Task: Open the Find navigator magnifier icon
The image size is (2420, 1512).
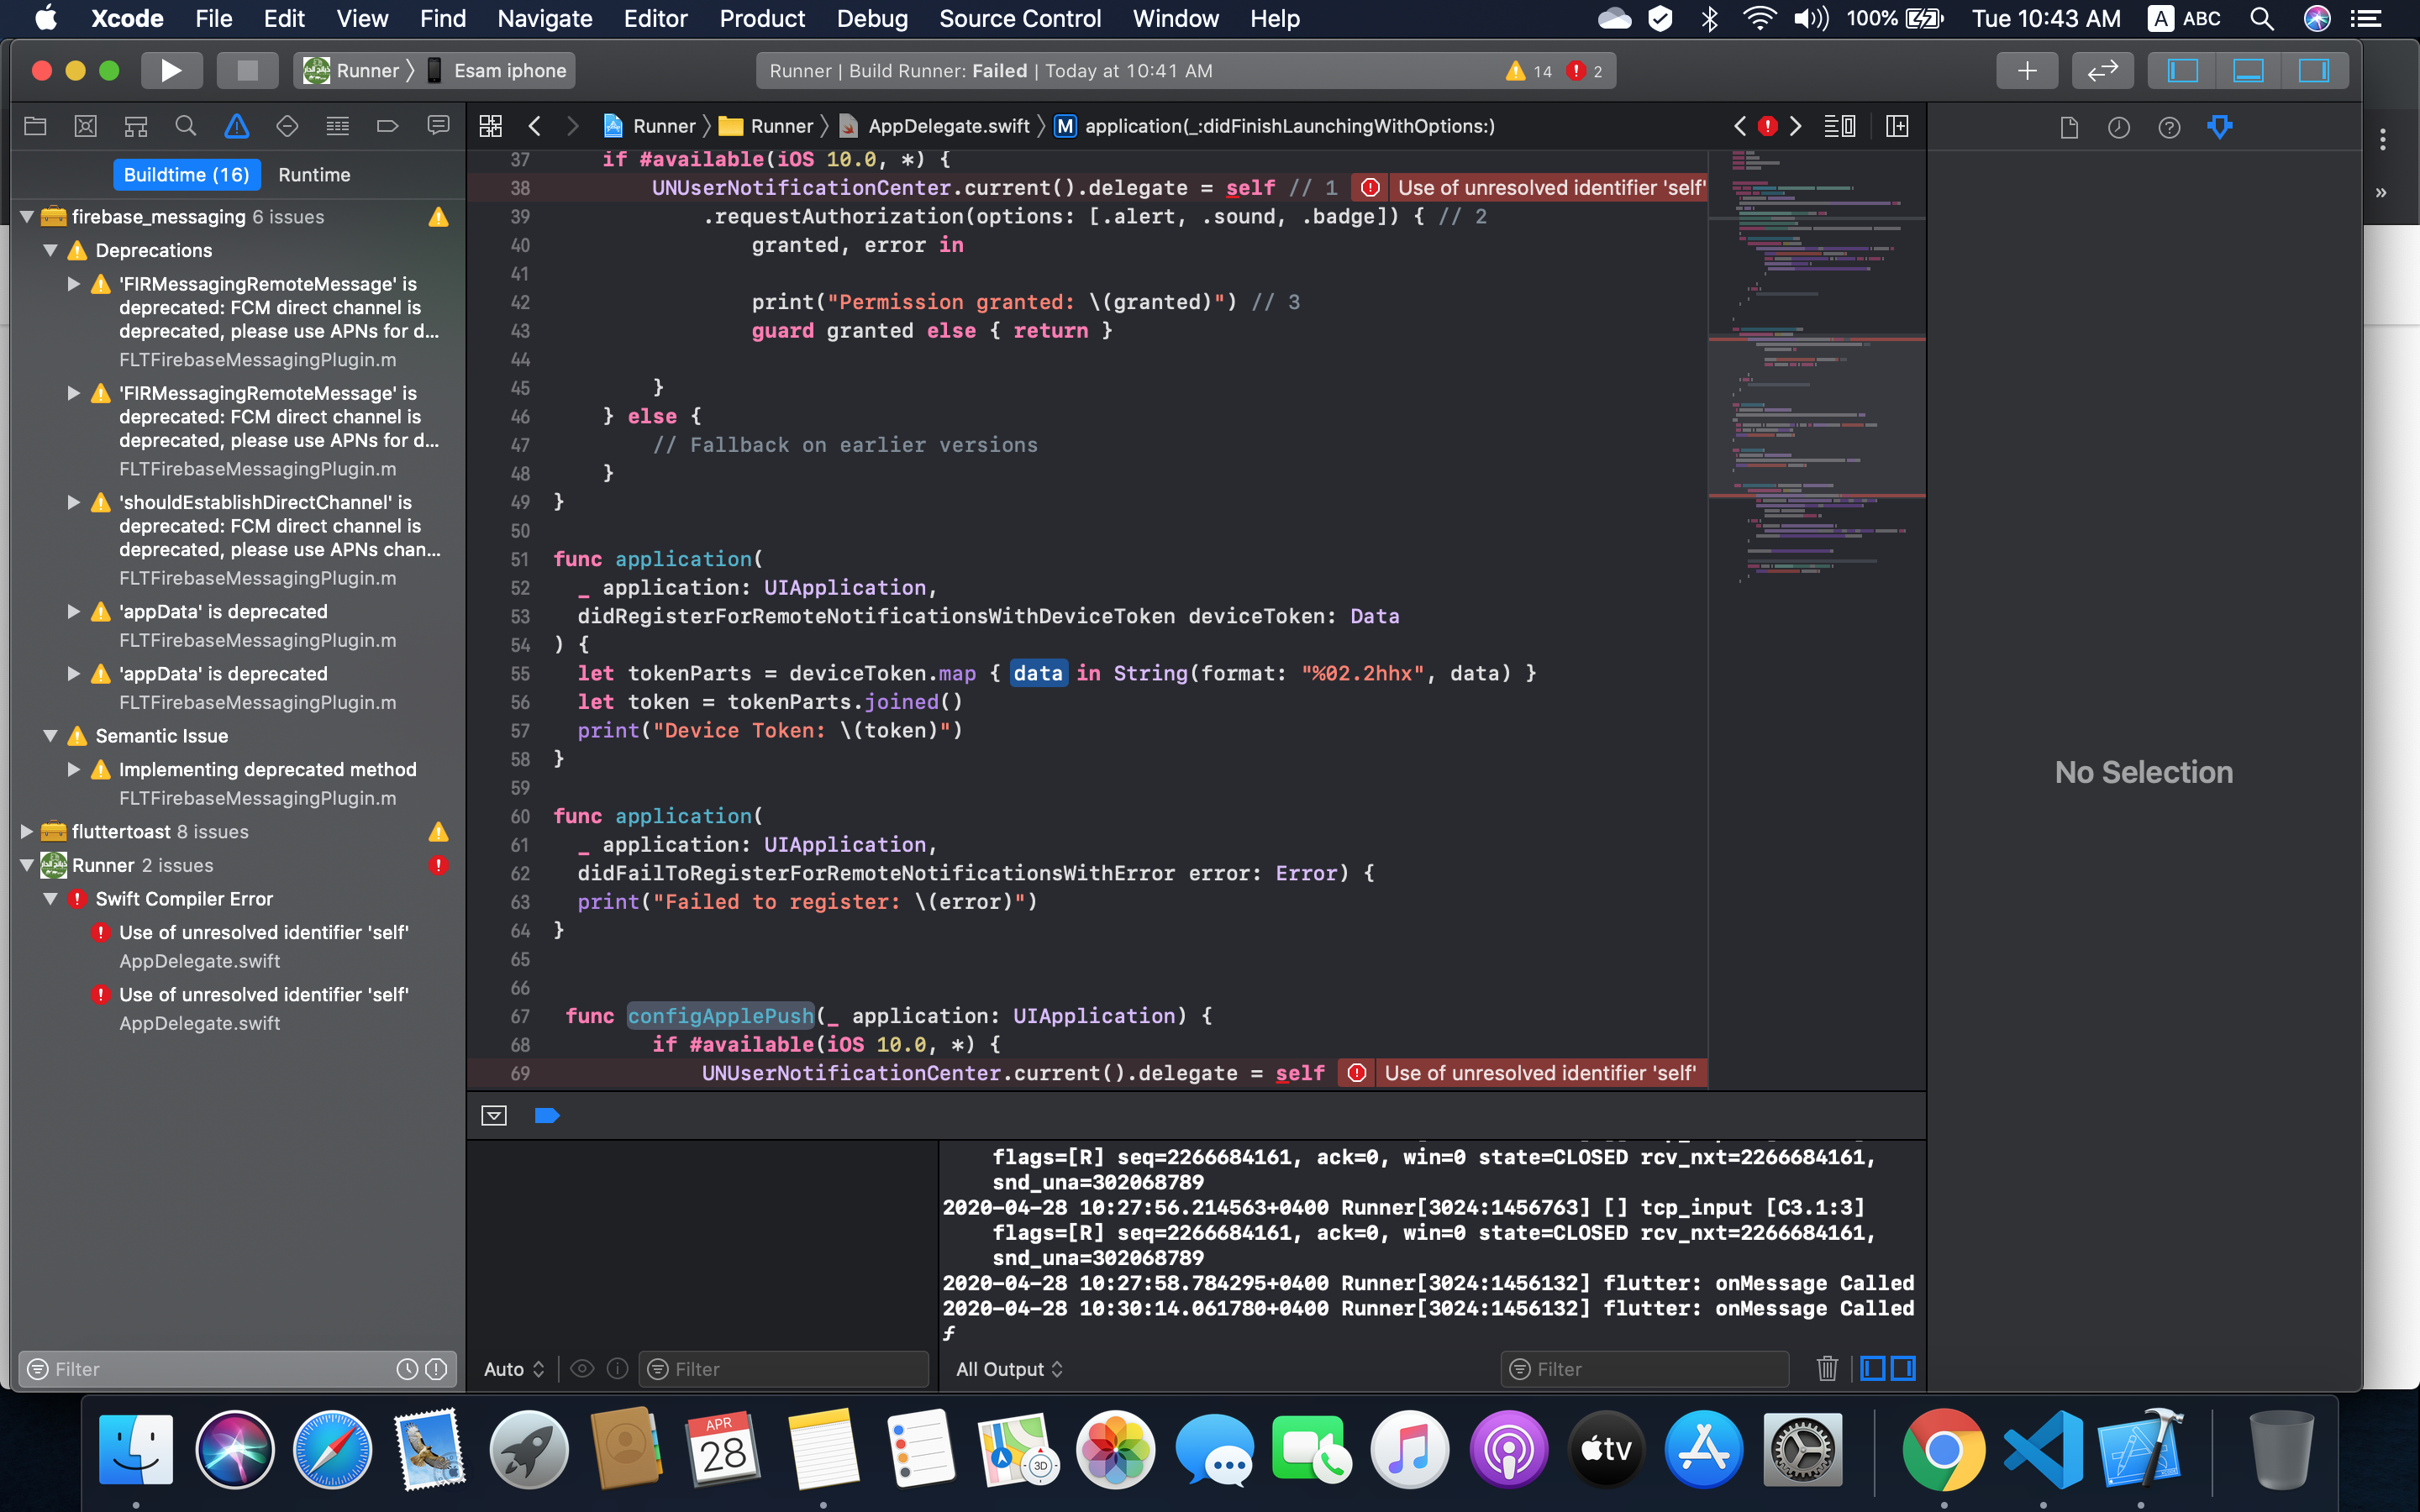Action: tap(186, 126)
